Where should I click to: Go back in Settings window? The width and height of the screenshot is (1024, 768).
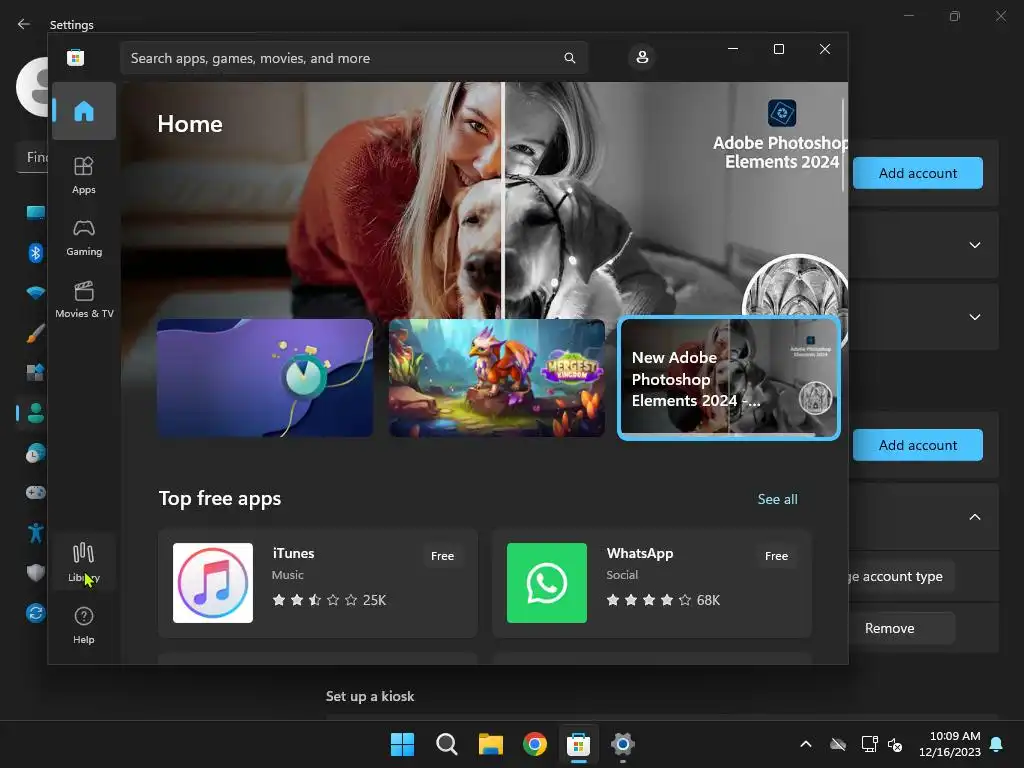pos(24,24)
